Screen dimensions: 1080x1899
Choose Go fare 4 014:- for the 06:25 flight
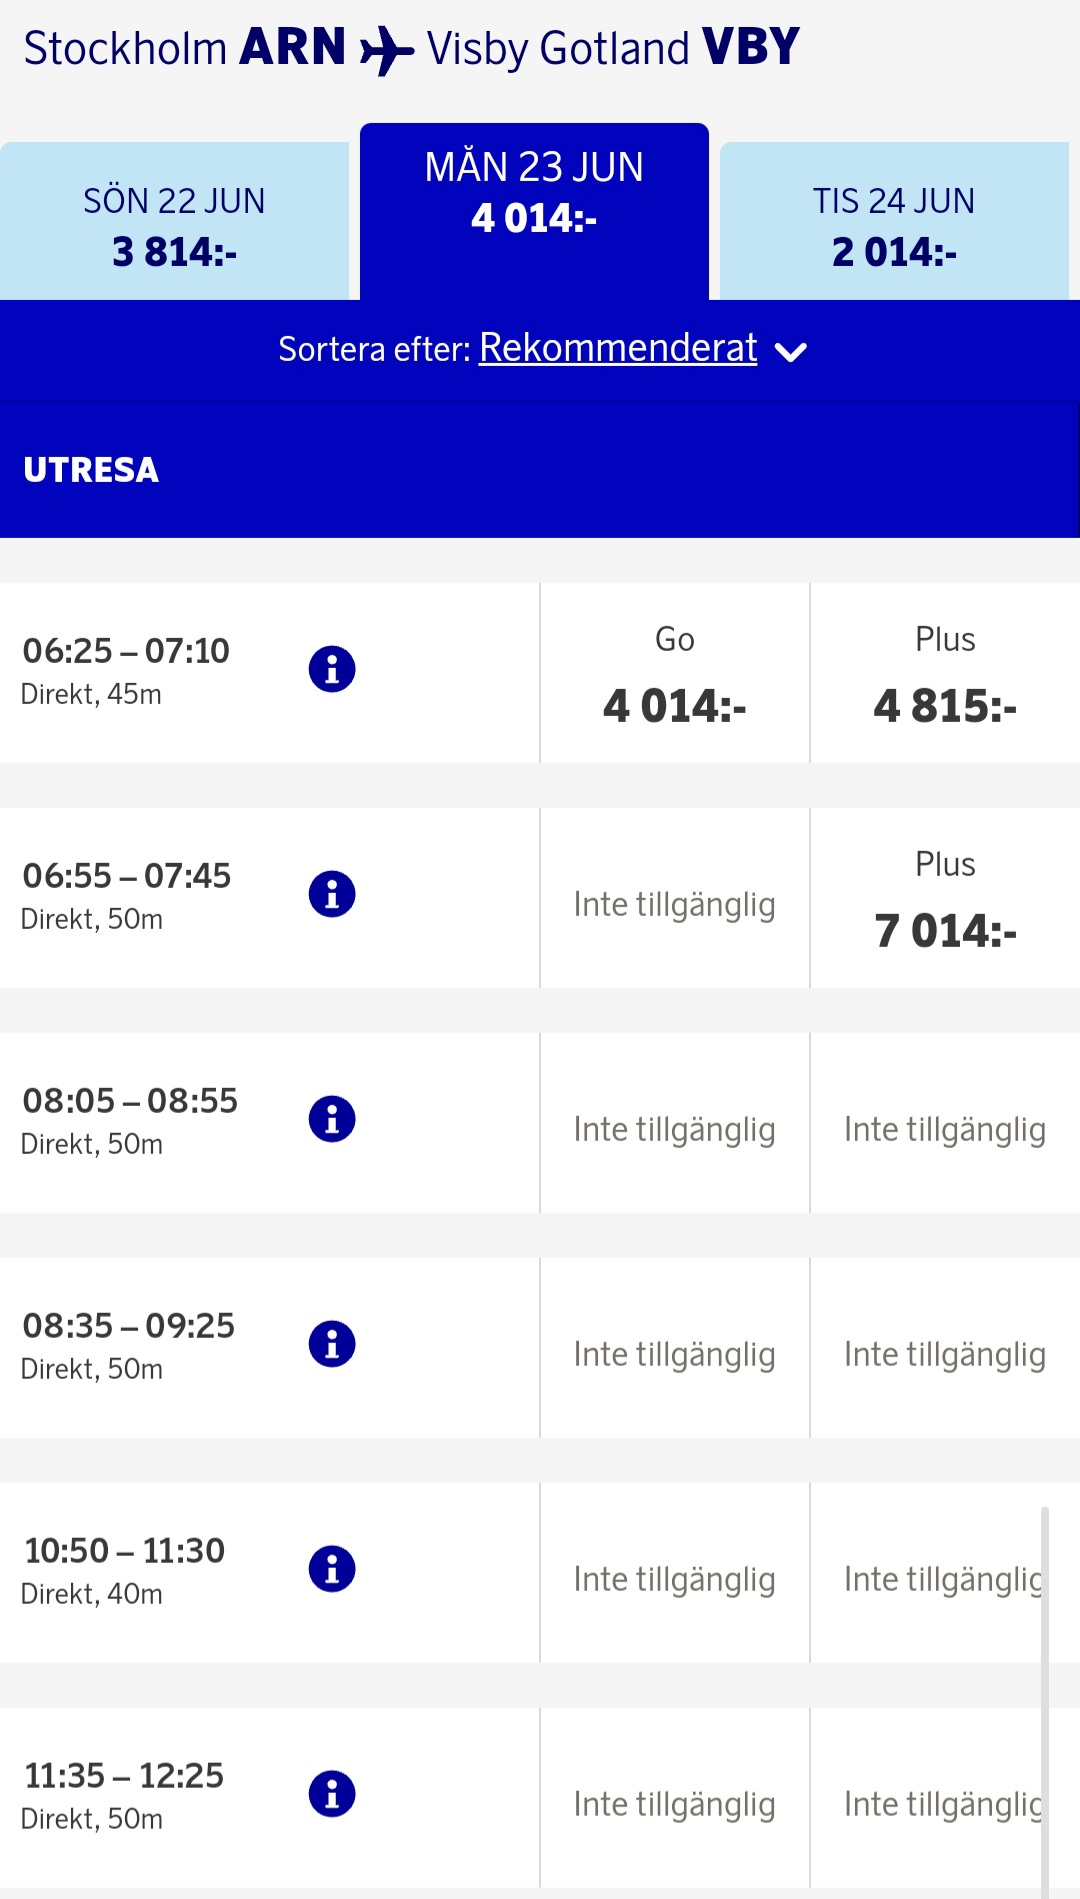[x=674, y=675]
